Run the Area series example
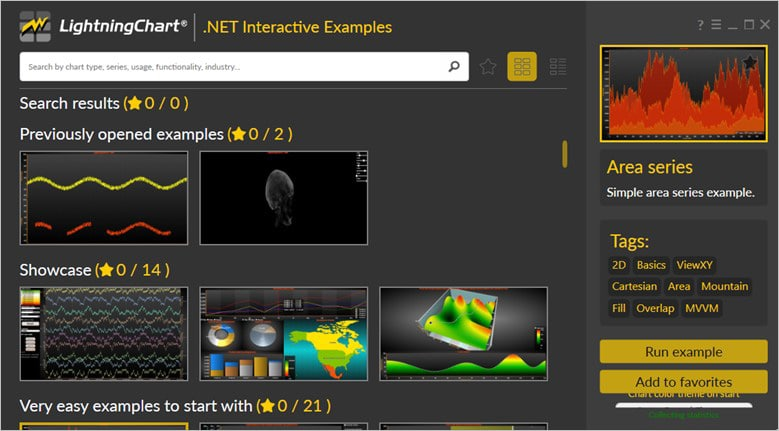779x431 pixels. [x=684, y=352]
